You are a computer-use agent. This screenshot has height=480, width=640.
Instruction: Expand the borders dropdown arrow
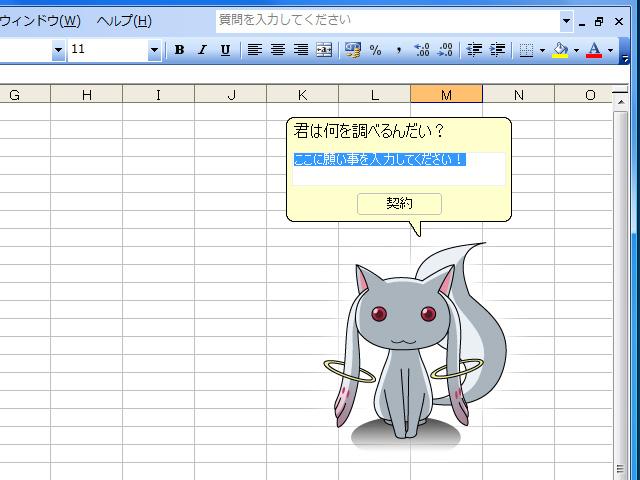[542, 50]
